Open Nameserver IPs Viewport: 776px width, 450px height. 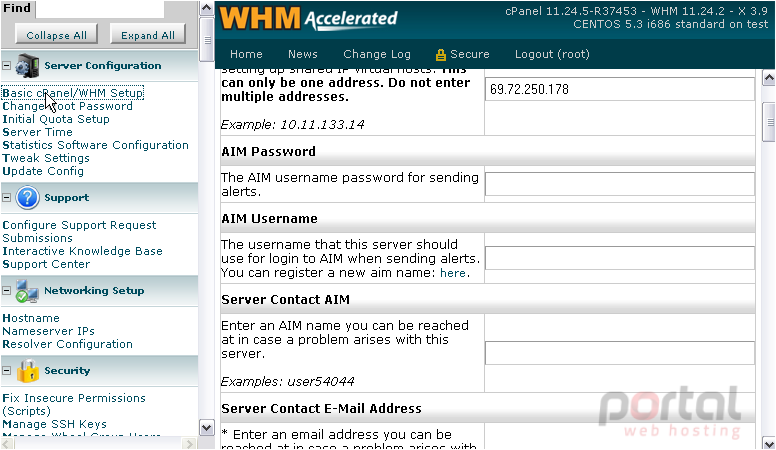pos(48,331)
